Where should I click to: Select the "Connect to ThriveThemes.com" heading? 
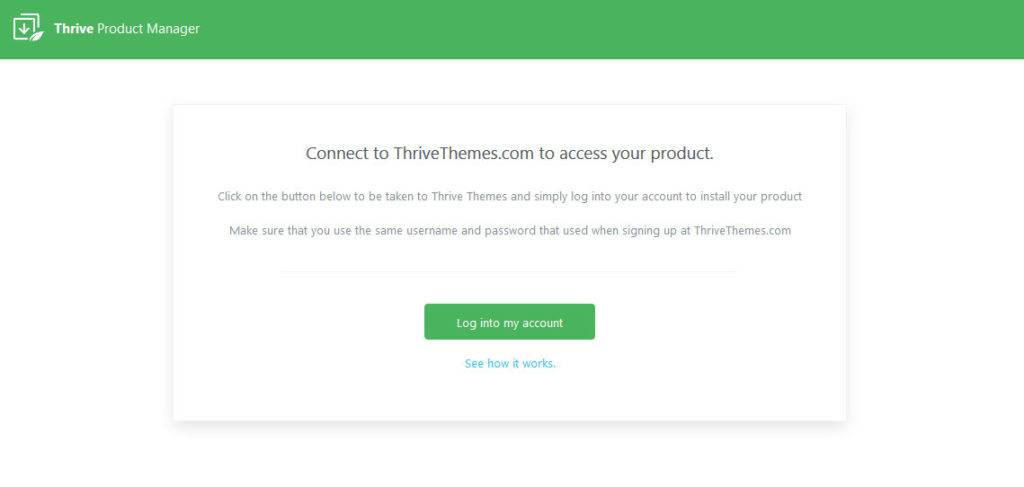(509, 154)
